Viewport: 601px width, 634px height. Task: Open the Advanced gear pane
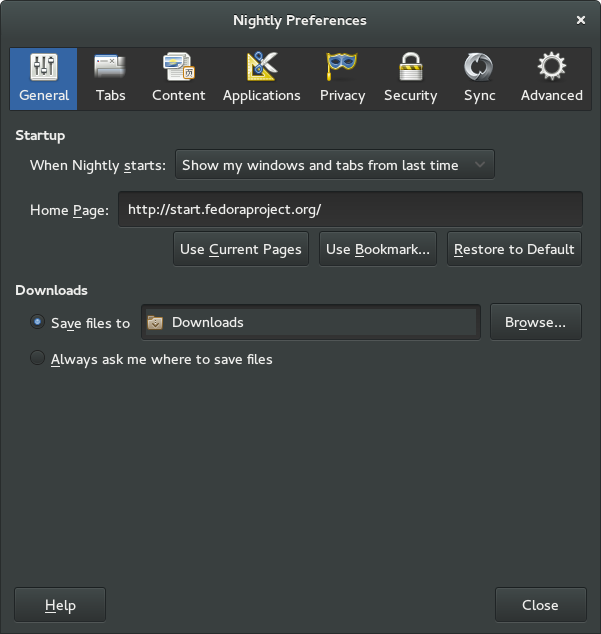[552, 79]
